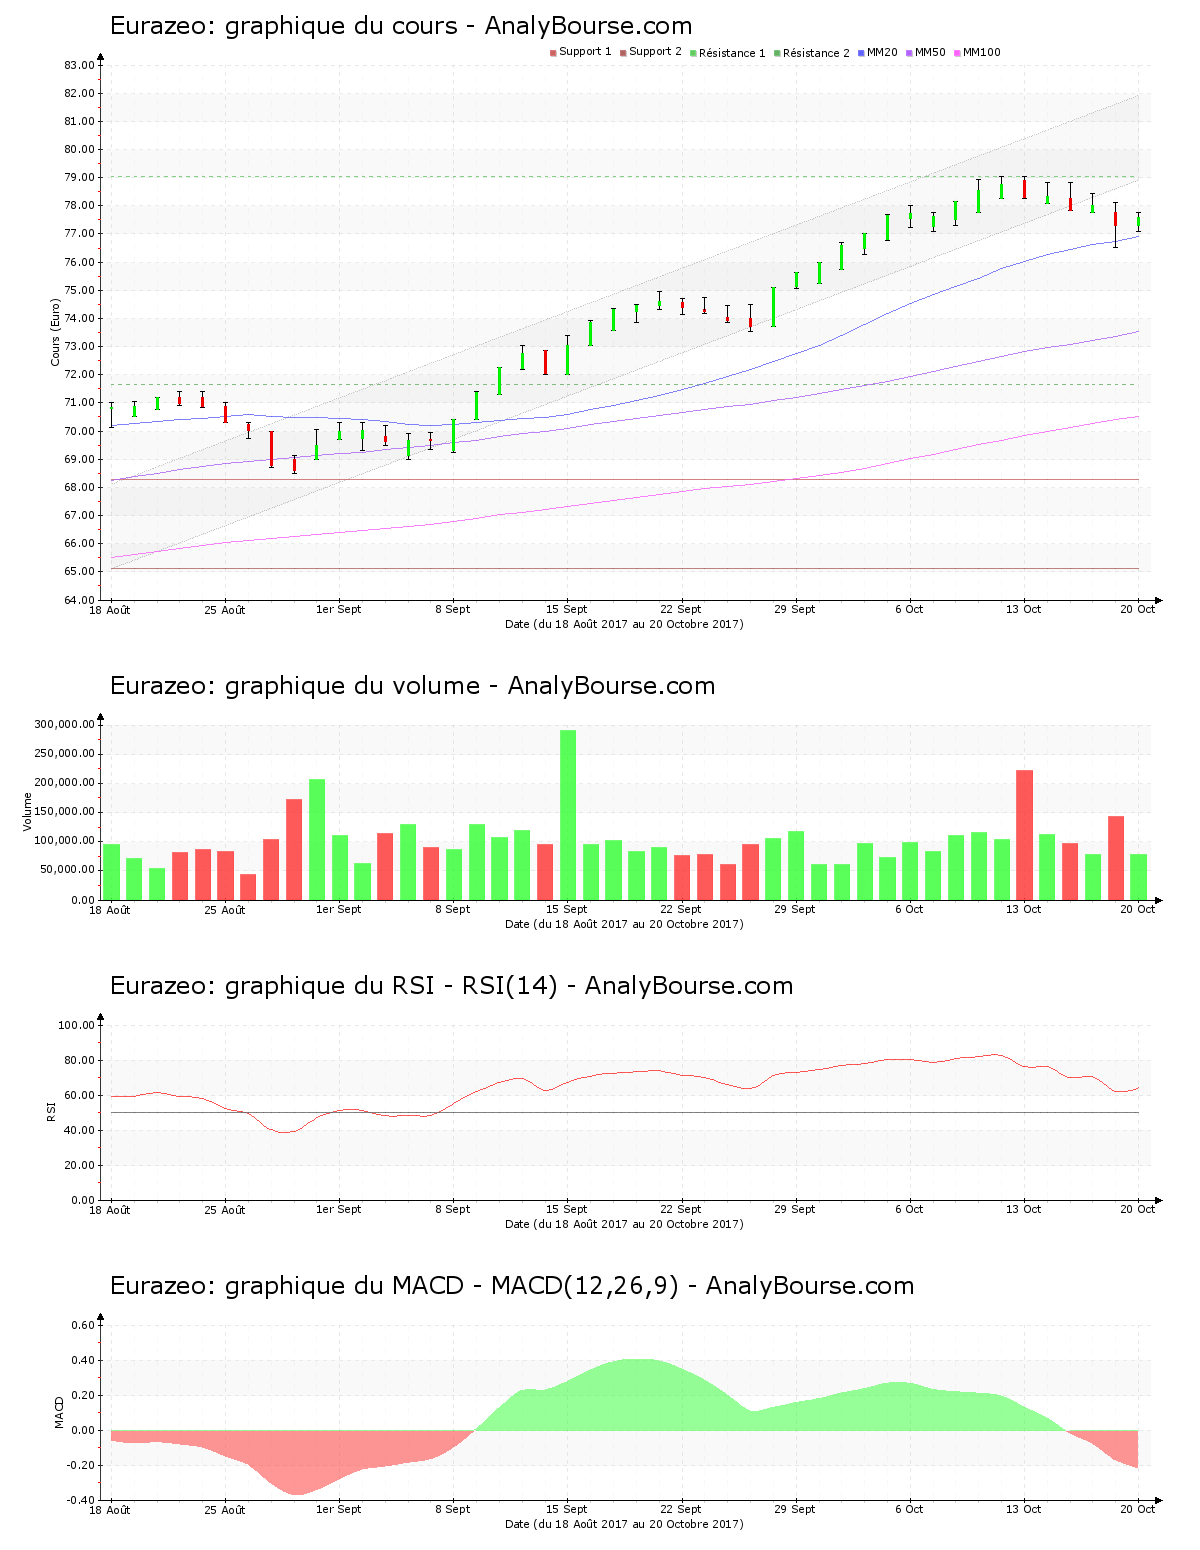This screenshot has width=1200, height=1550.
Task: Click the date range caption under the RSI chart
Action: pyautogui.click(x=624, y=1224)
